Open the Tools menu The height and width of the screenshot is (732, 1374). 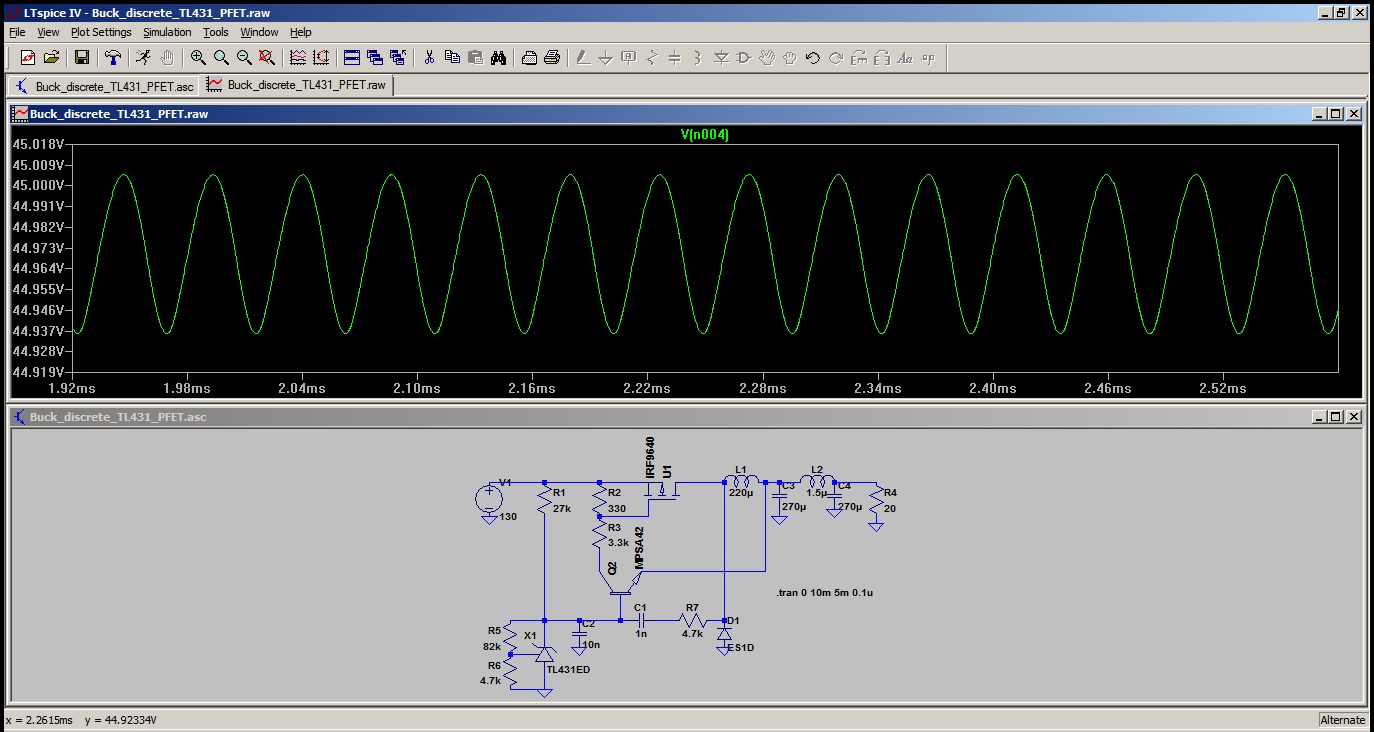(x=216, y=32)
